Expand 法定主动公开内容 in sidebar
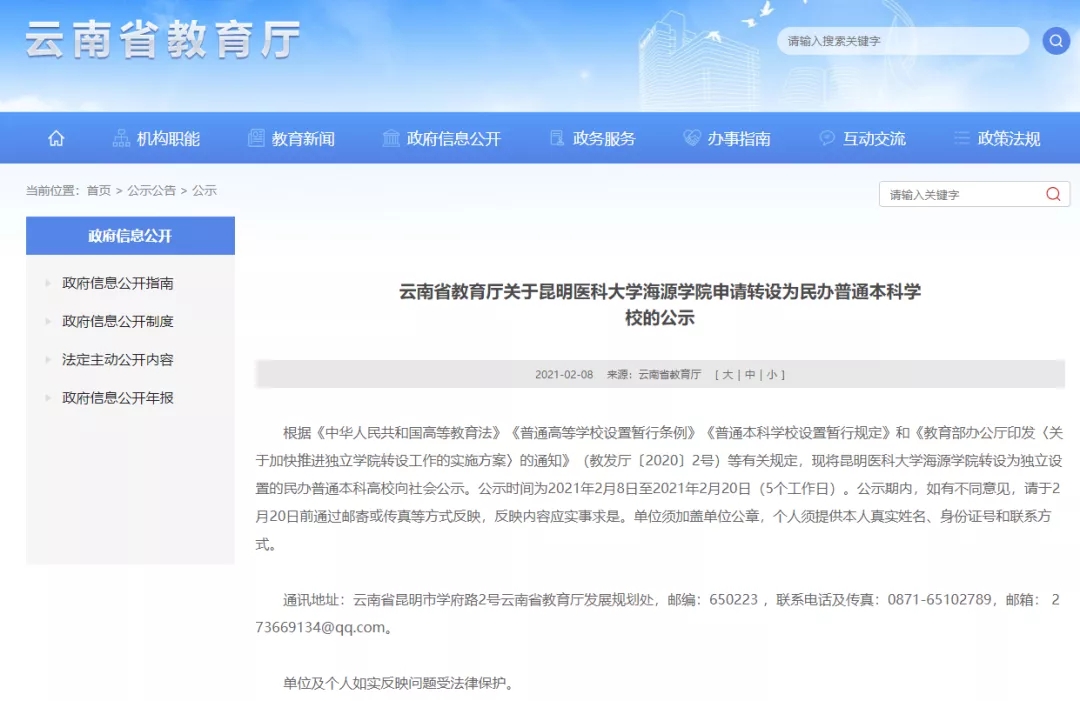The image size is (1080, 701). click(118, 359)
